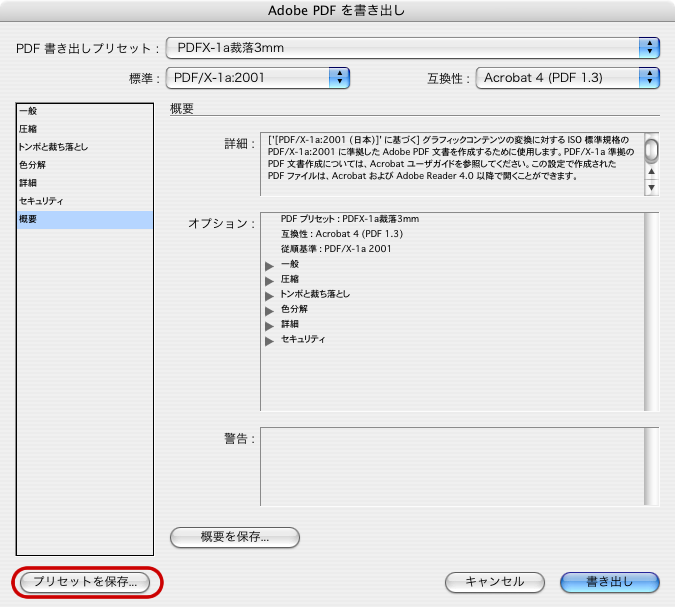Select セキュリティ in the left category list

pyautogui.click(x=84, y=201)
